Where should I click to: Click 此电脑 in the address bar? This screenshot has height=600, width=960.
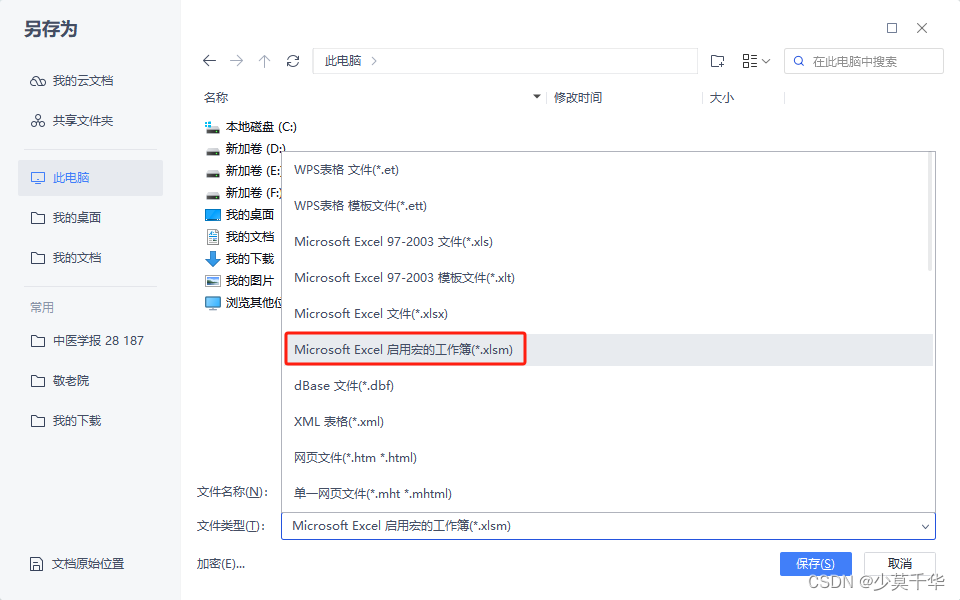343,61
